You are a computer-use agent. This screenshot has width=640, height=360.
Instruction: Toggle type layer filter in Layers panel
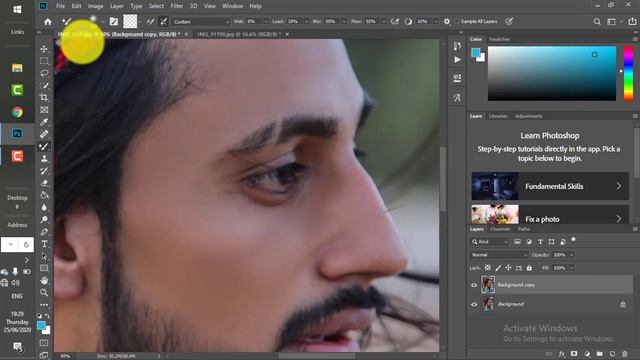pos(540,242)
